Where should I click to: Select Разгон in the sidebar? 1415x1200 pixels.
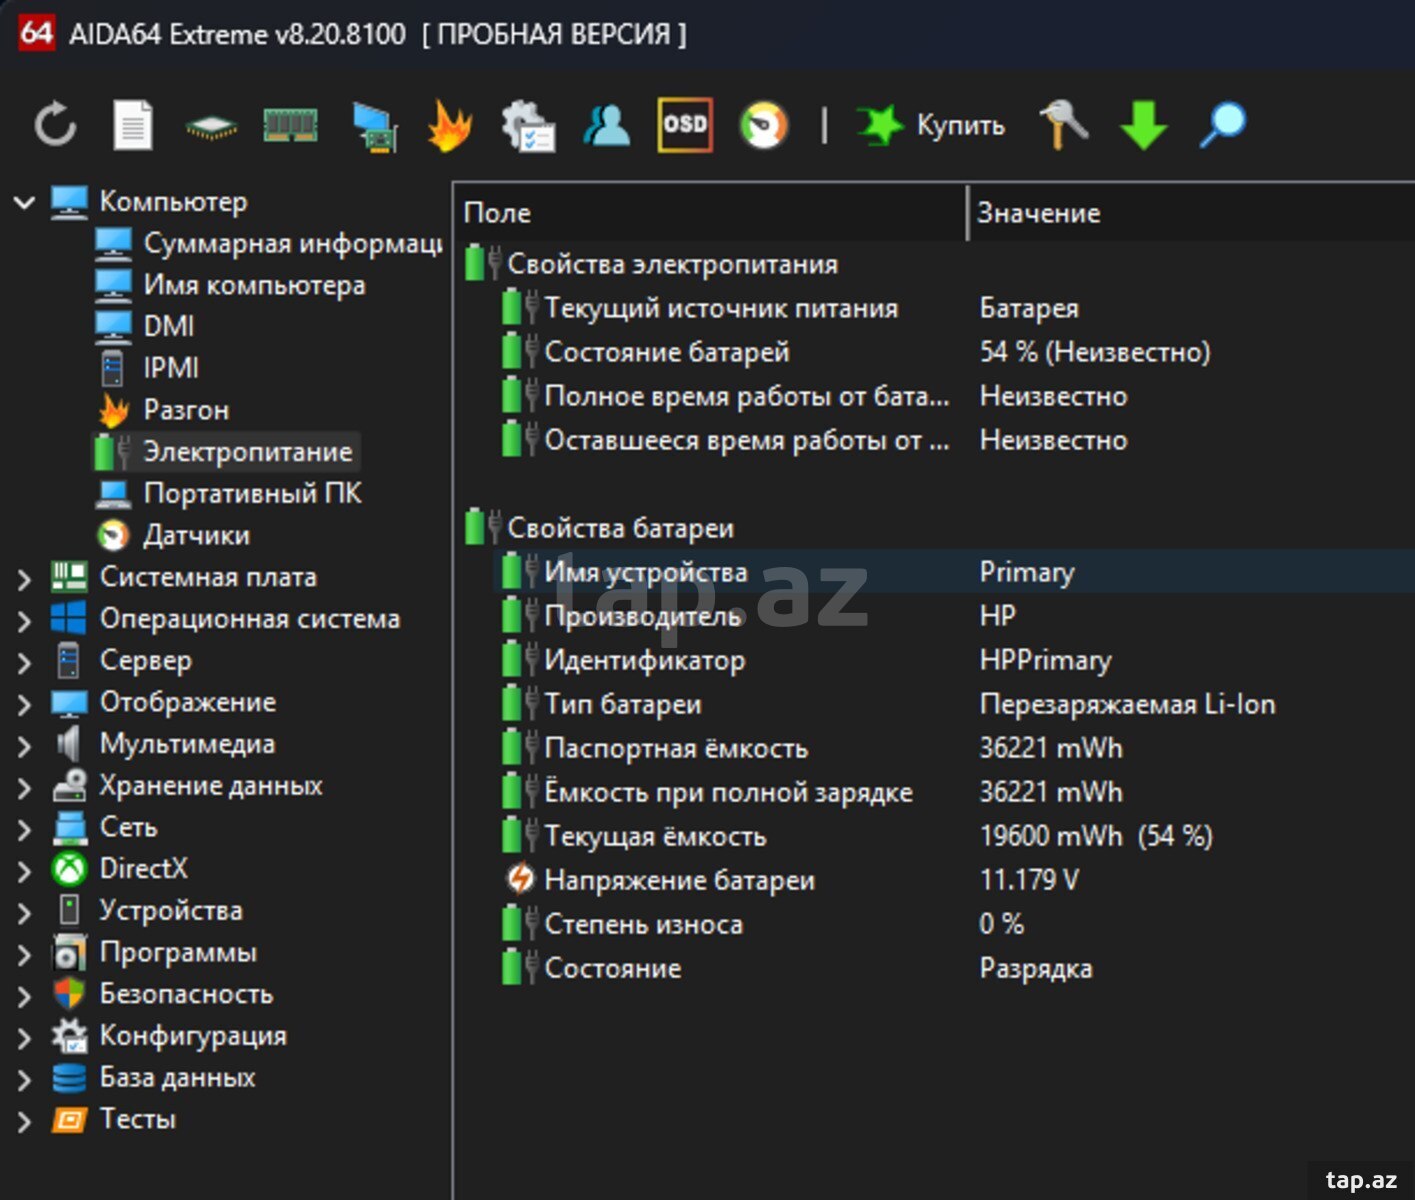(162, 410)
